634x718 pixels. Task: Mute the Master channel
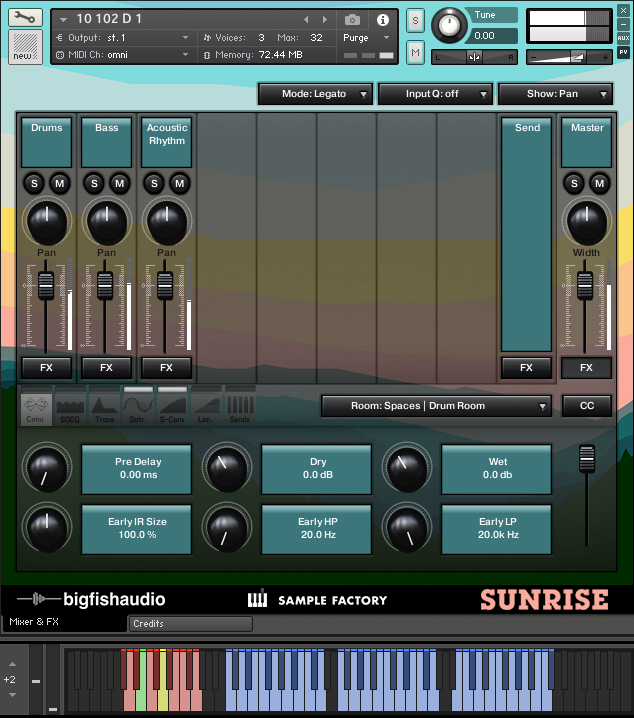[599, 184]
